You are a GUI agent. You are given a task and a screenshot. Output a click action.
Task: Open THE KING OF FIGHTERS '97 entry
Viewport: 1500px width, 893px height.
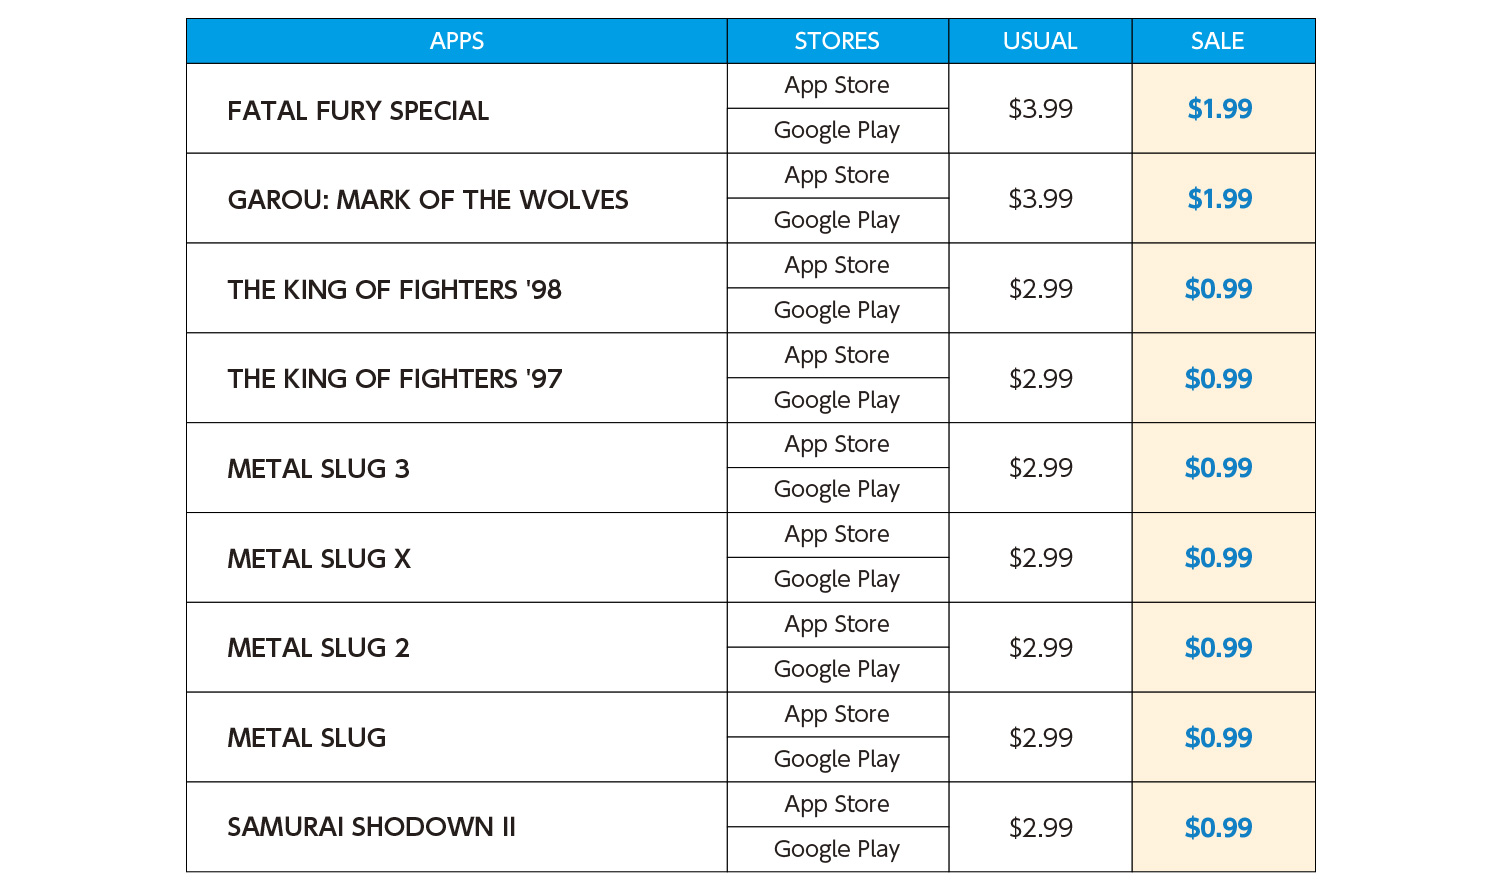pyautogui.click(x=394, y=379)
